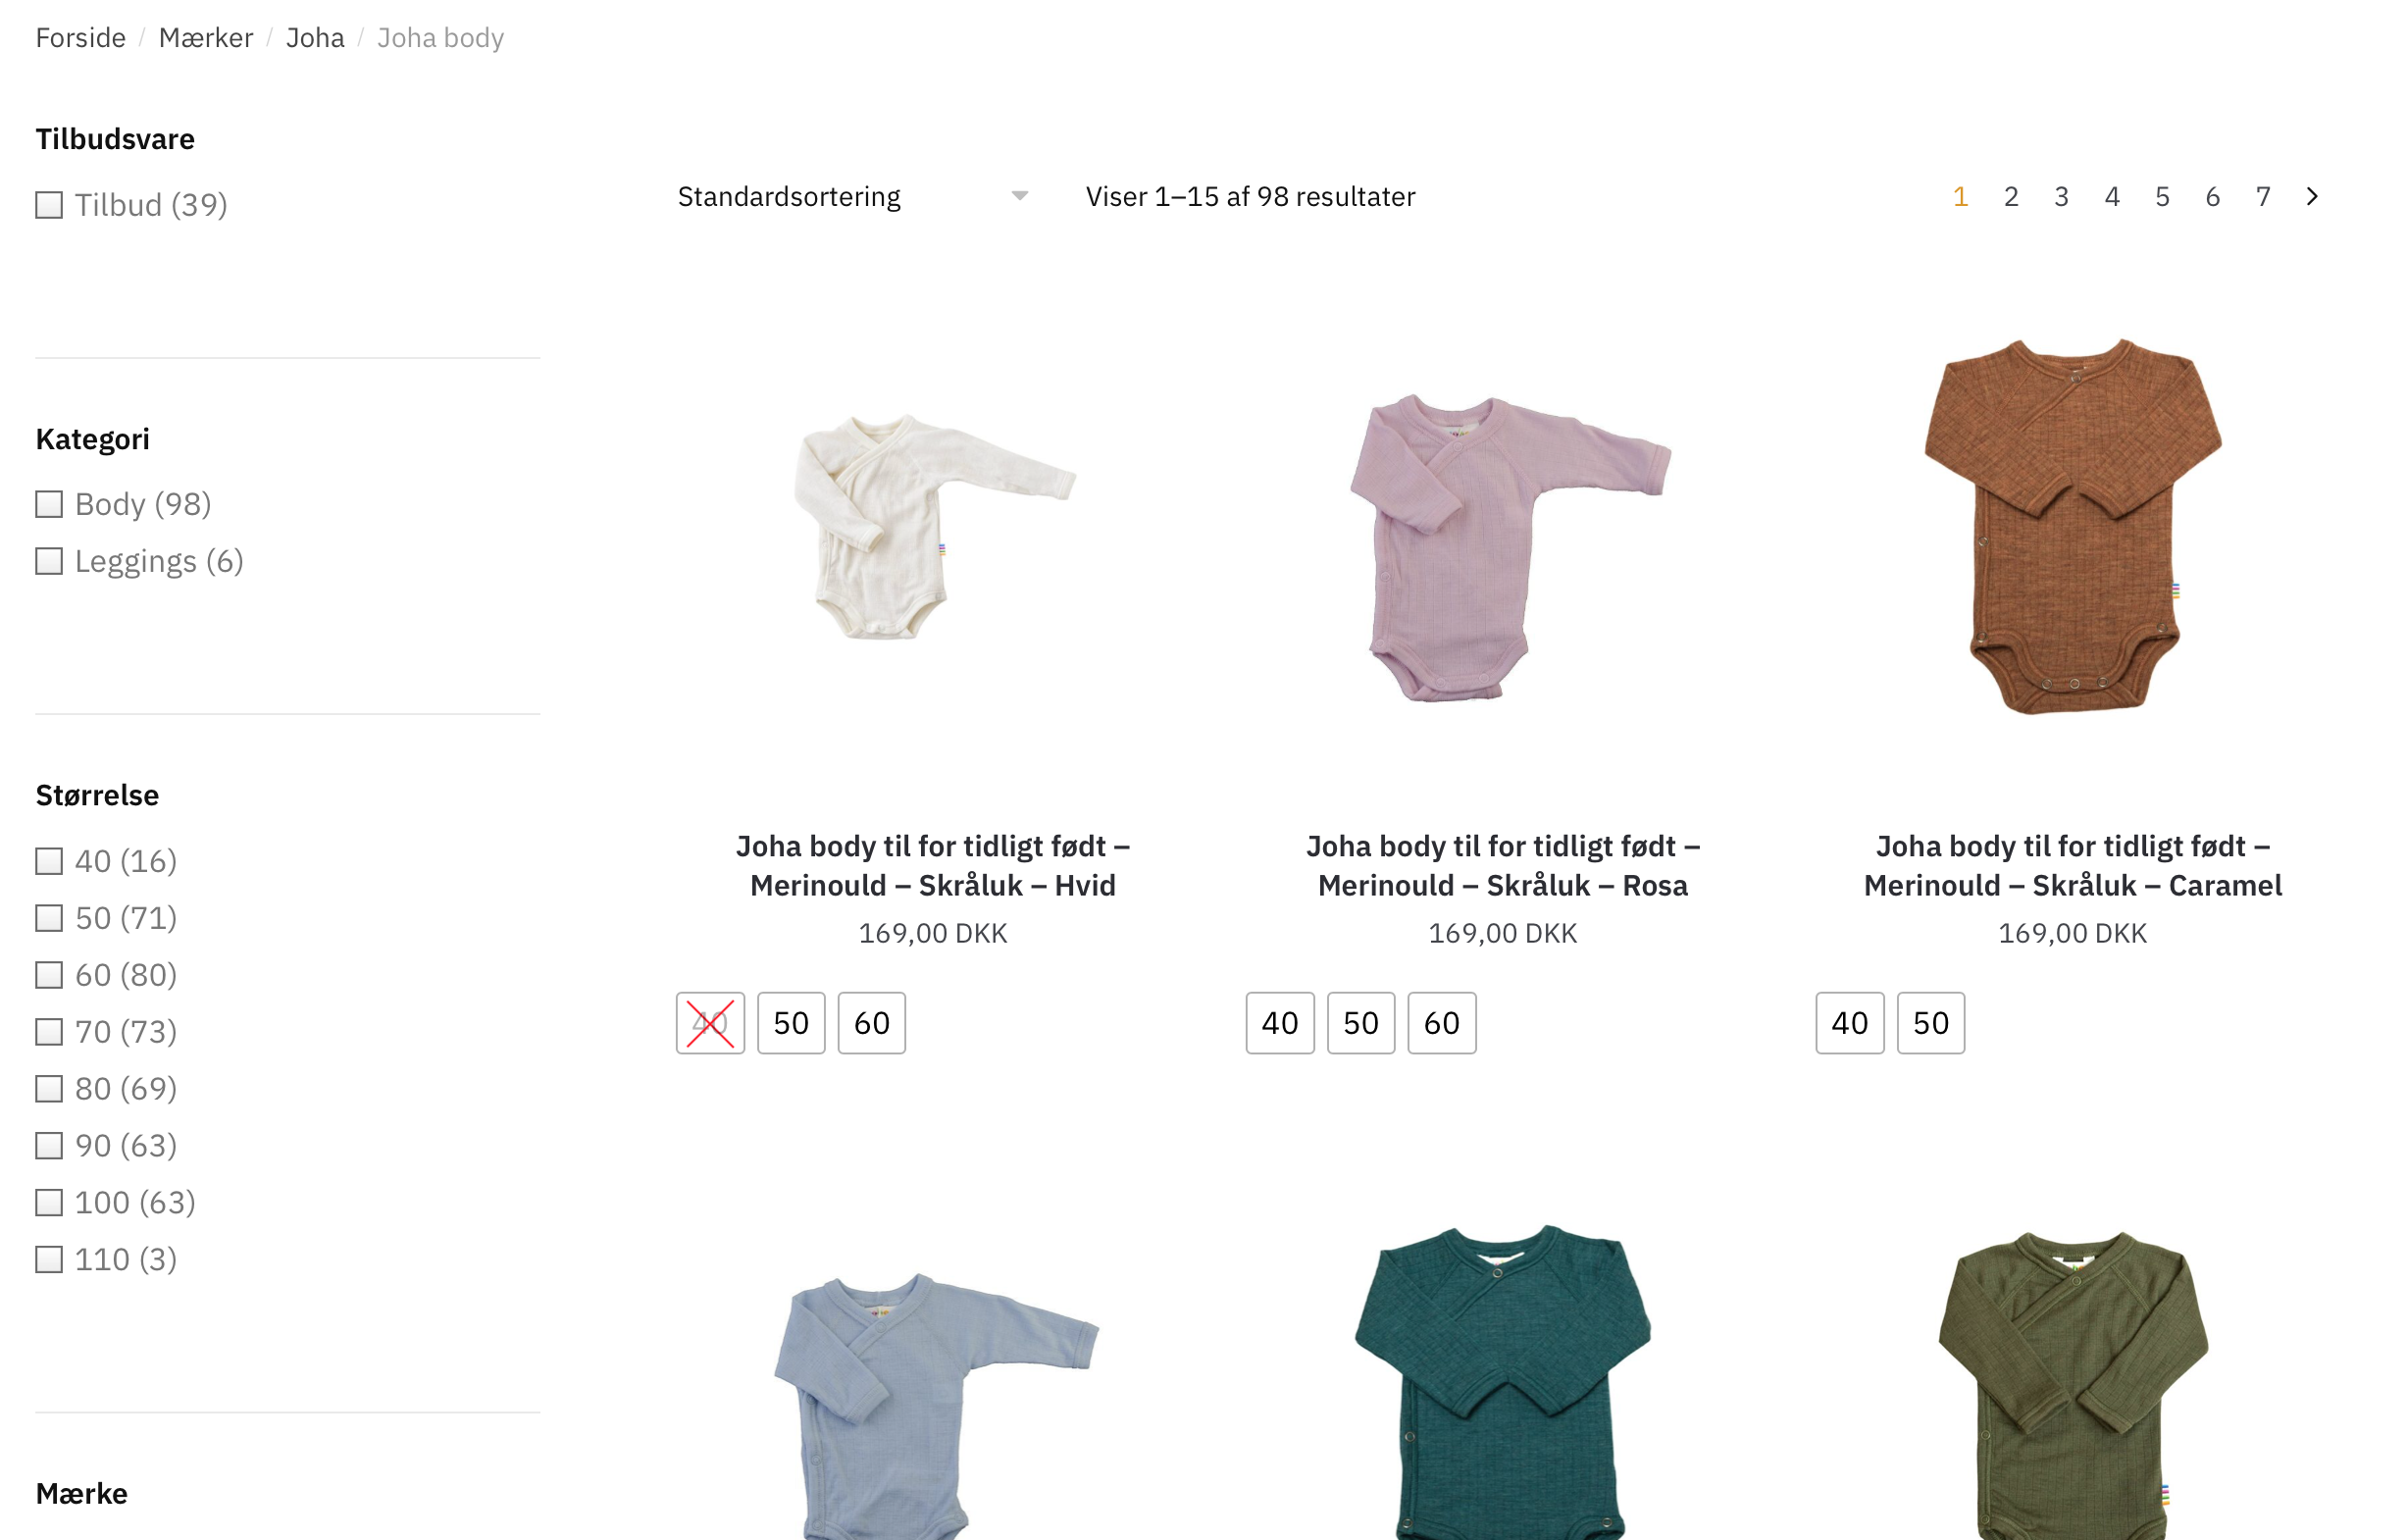The image size is (2407, 1540).
Task: Open the Mærker breadcrumb link
Action: [206, 38]
